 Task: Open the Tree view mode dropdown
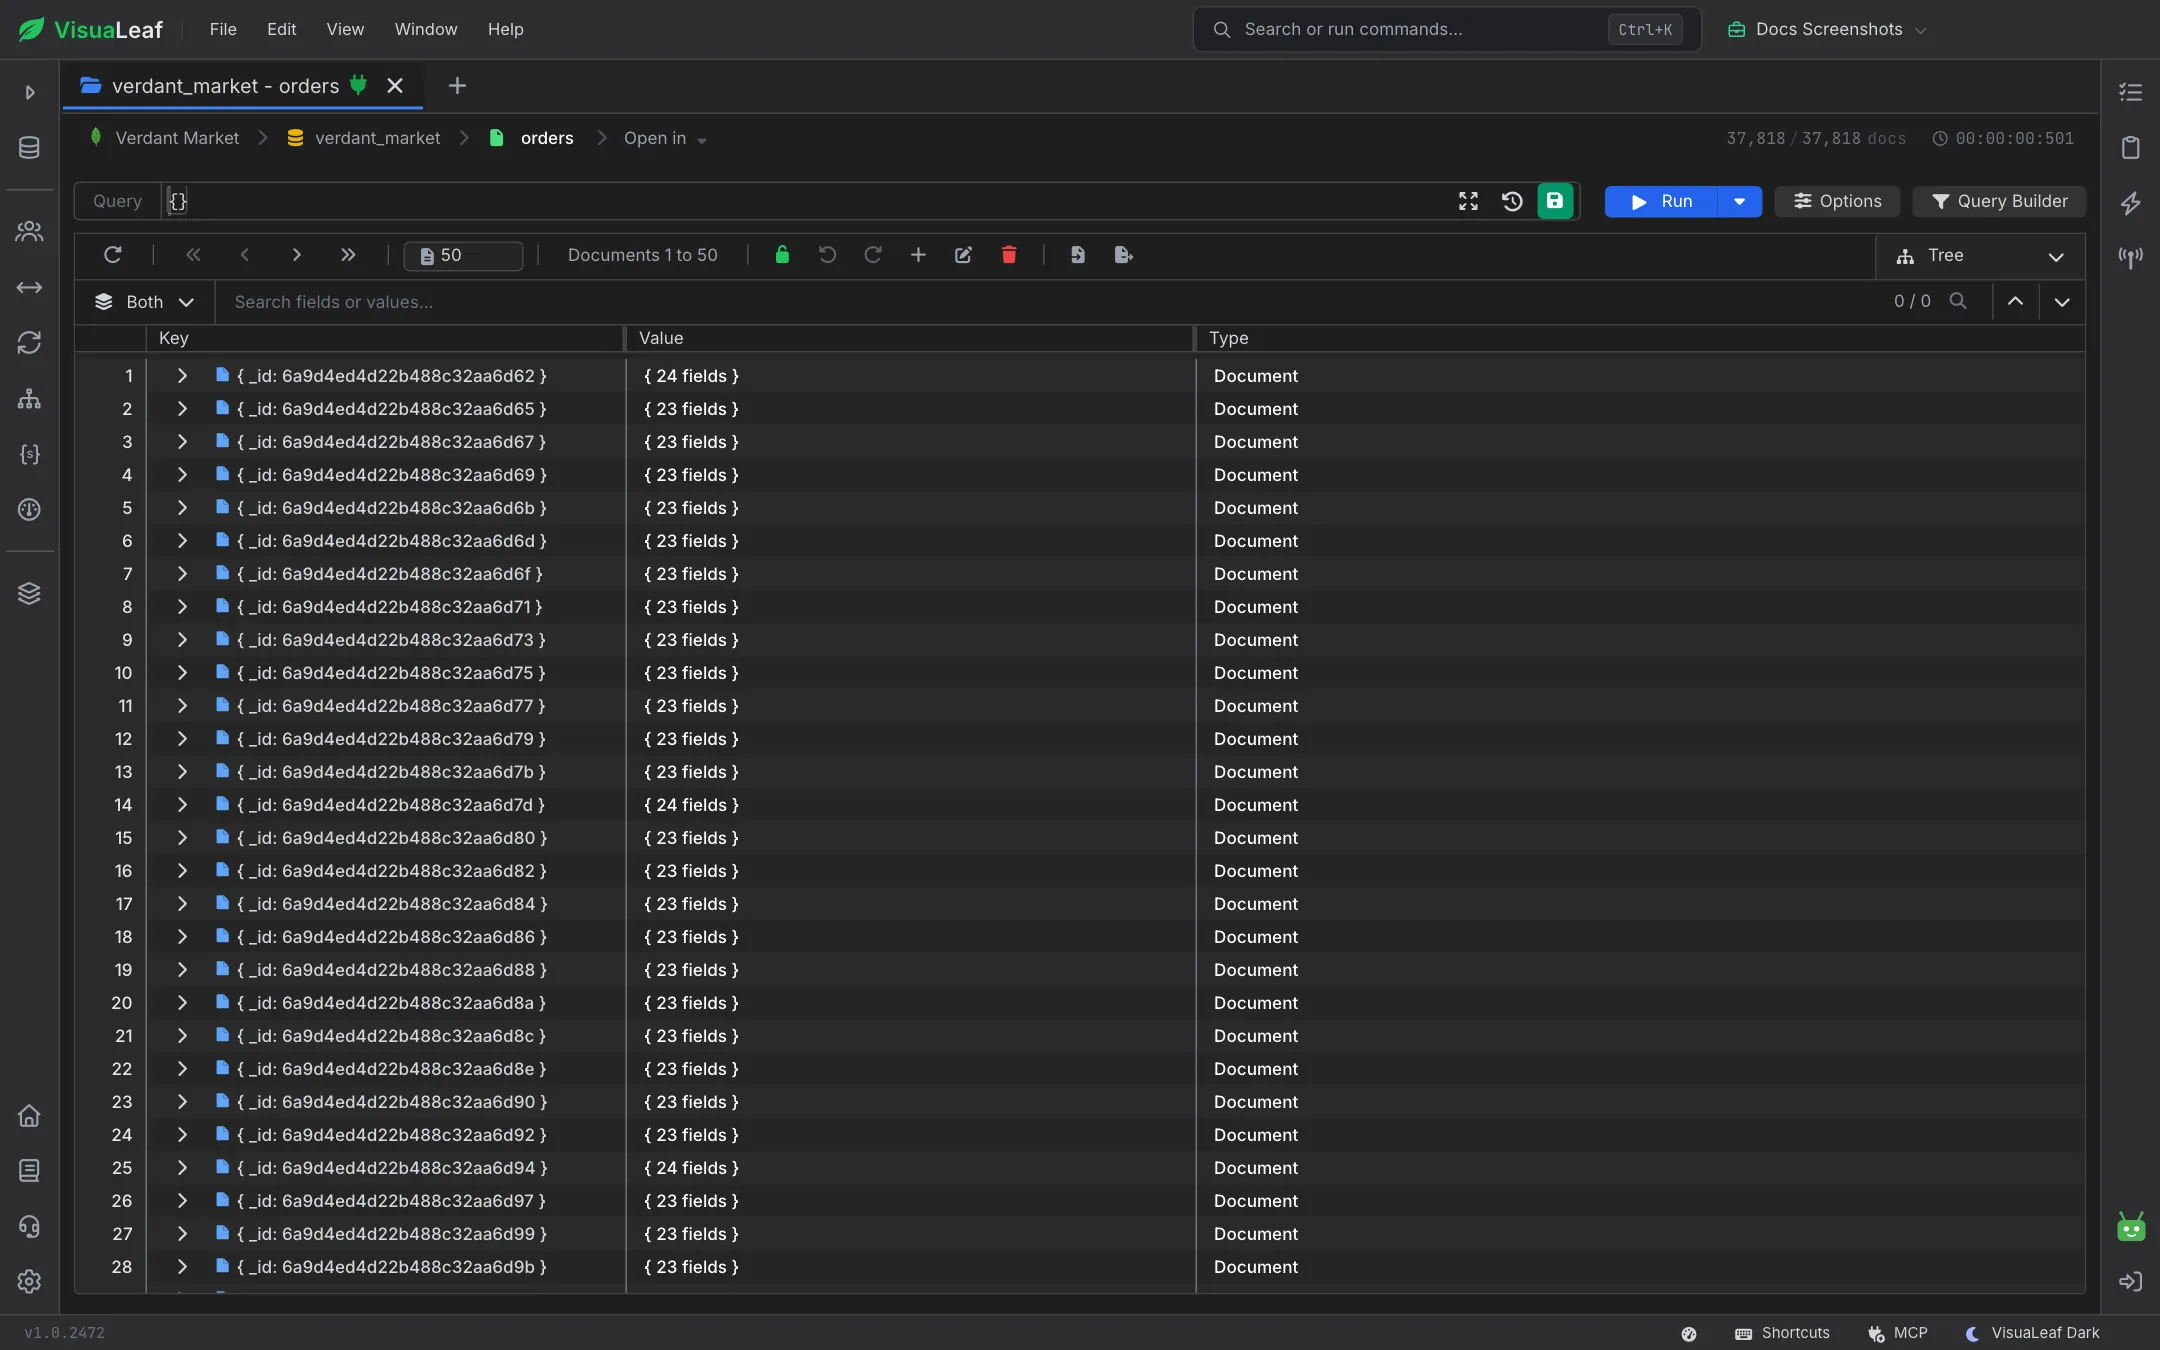pos(1980,256)
